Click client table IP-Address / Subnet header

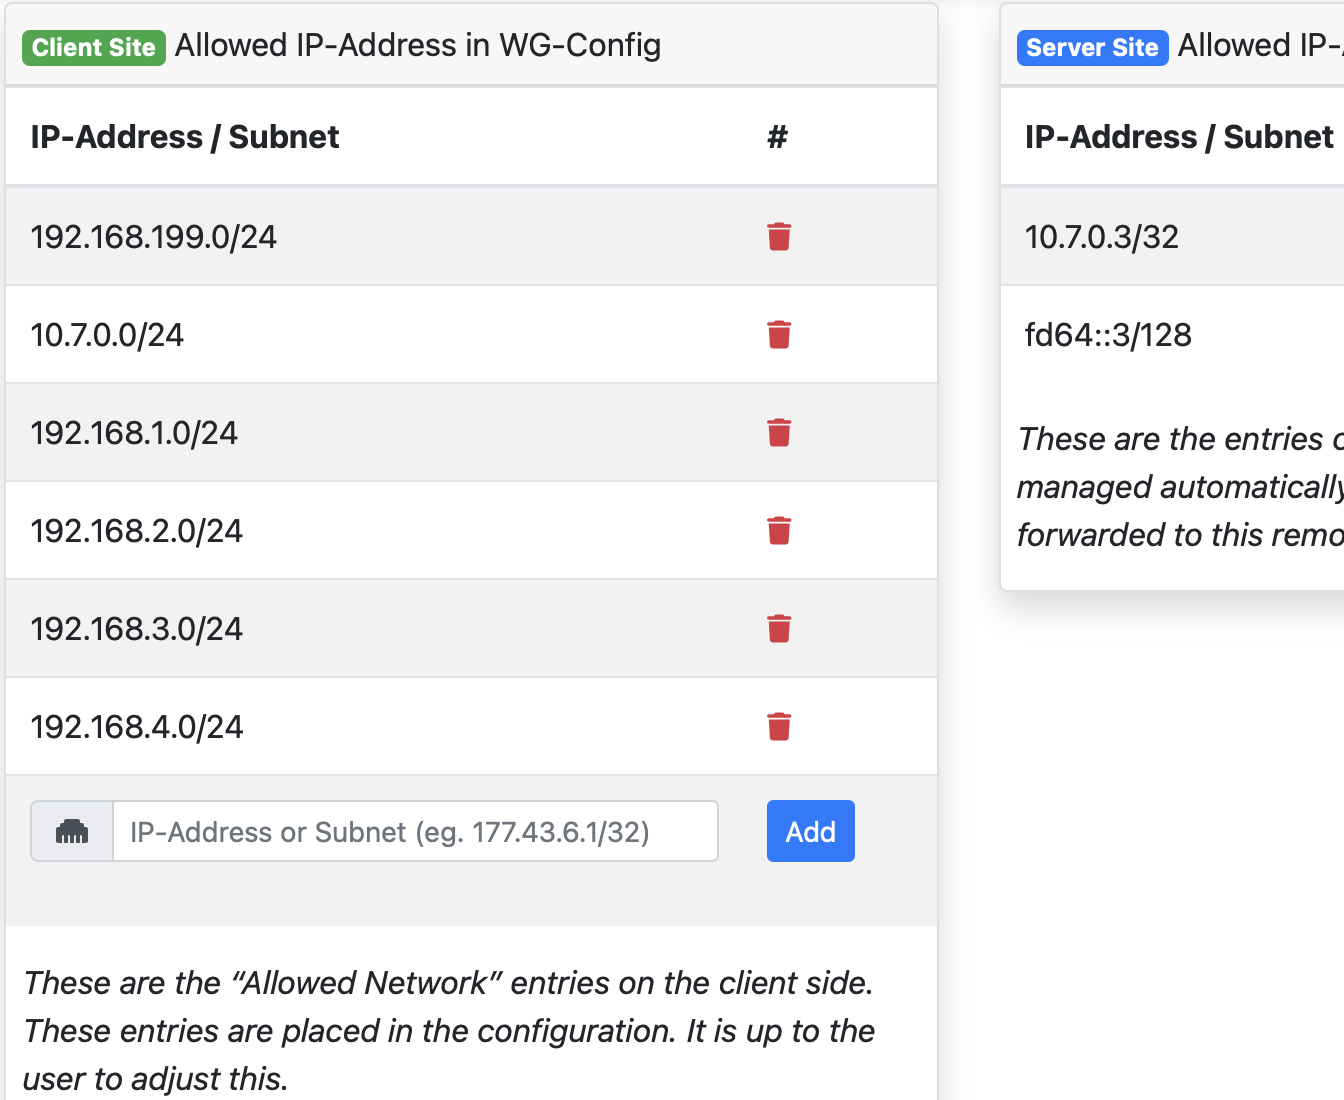tap(185, 137)
